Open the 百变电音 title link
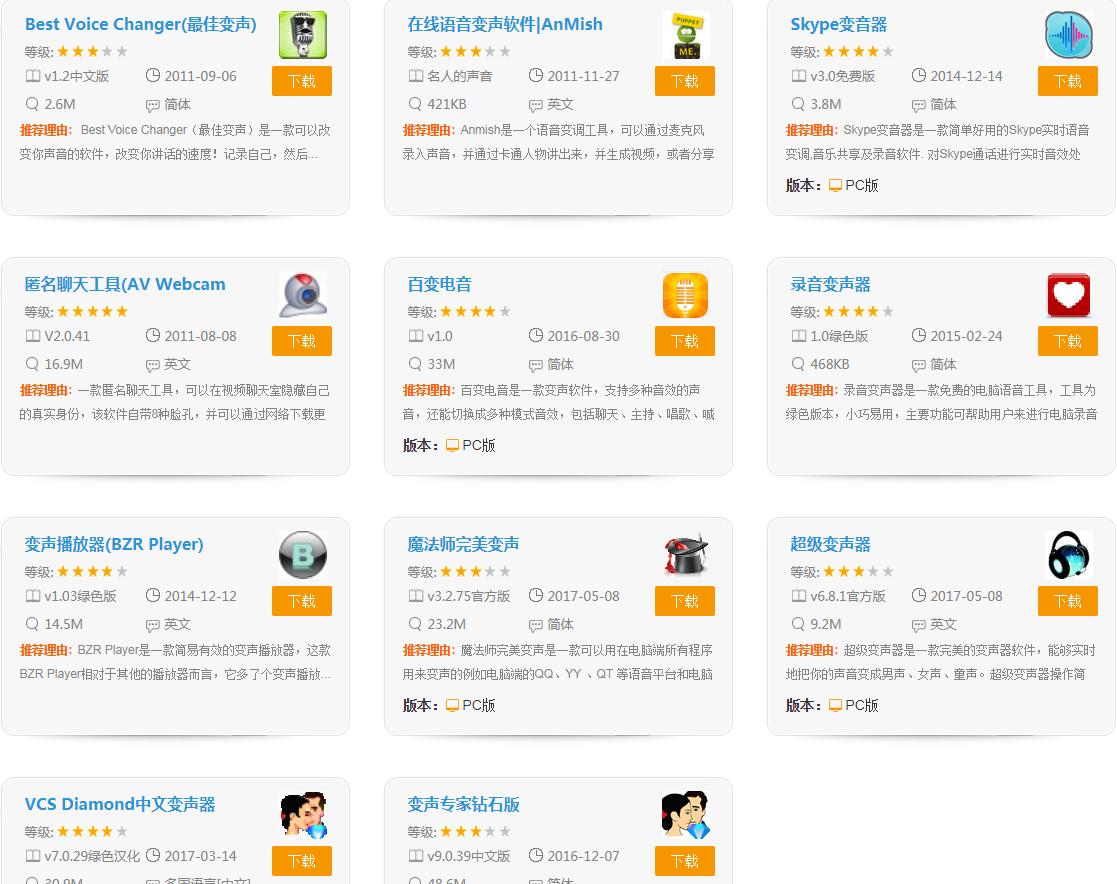The height and width of the screenshot is (884, 1117). click(x=440, y=284)
